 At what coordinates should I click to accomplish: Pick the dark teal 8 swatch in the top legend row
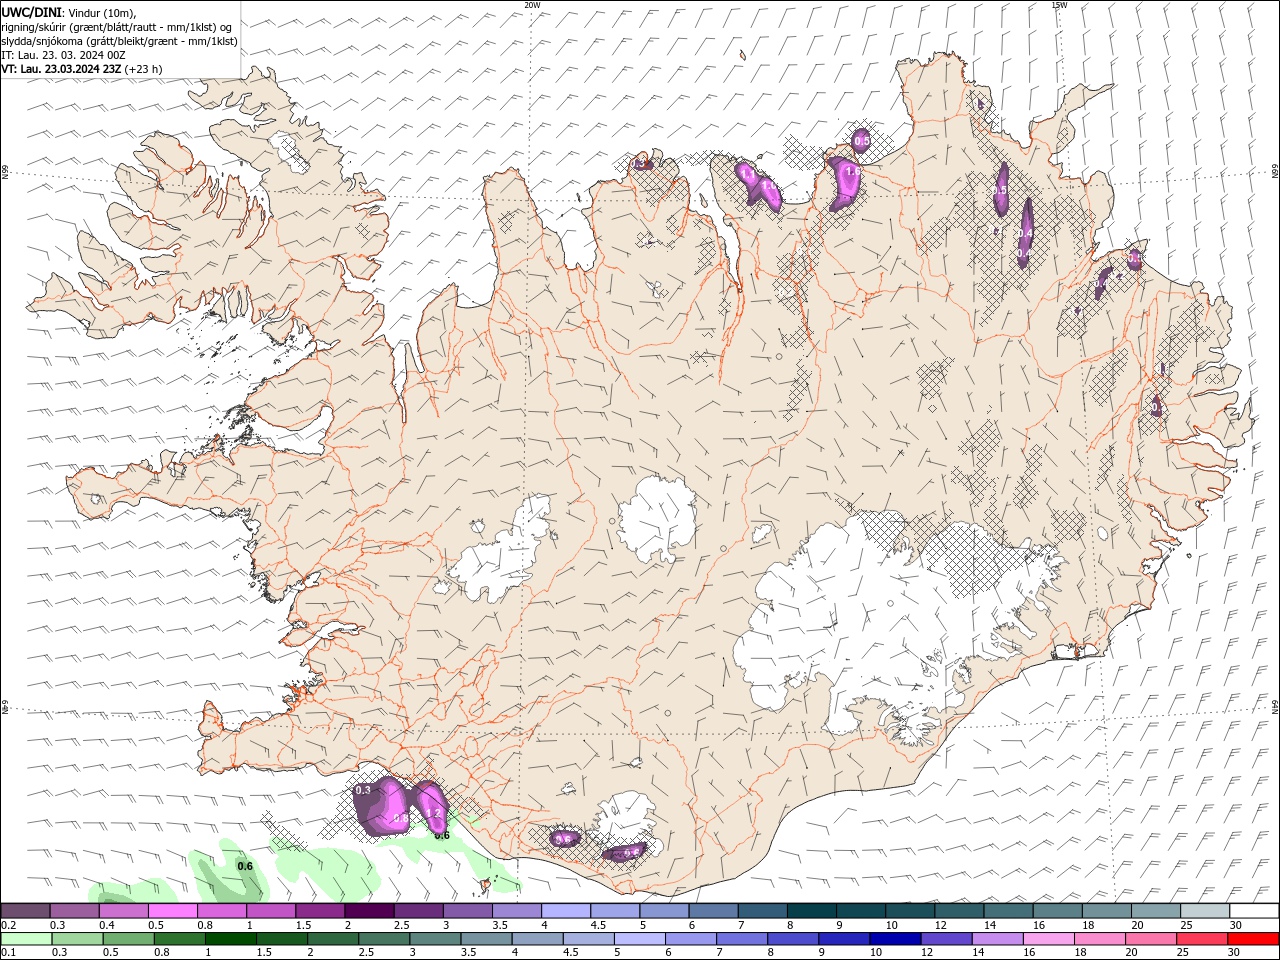(x=811, y=911)
